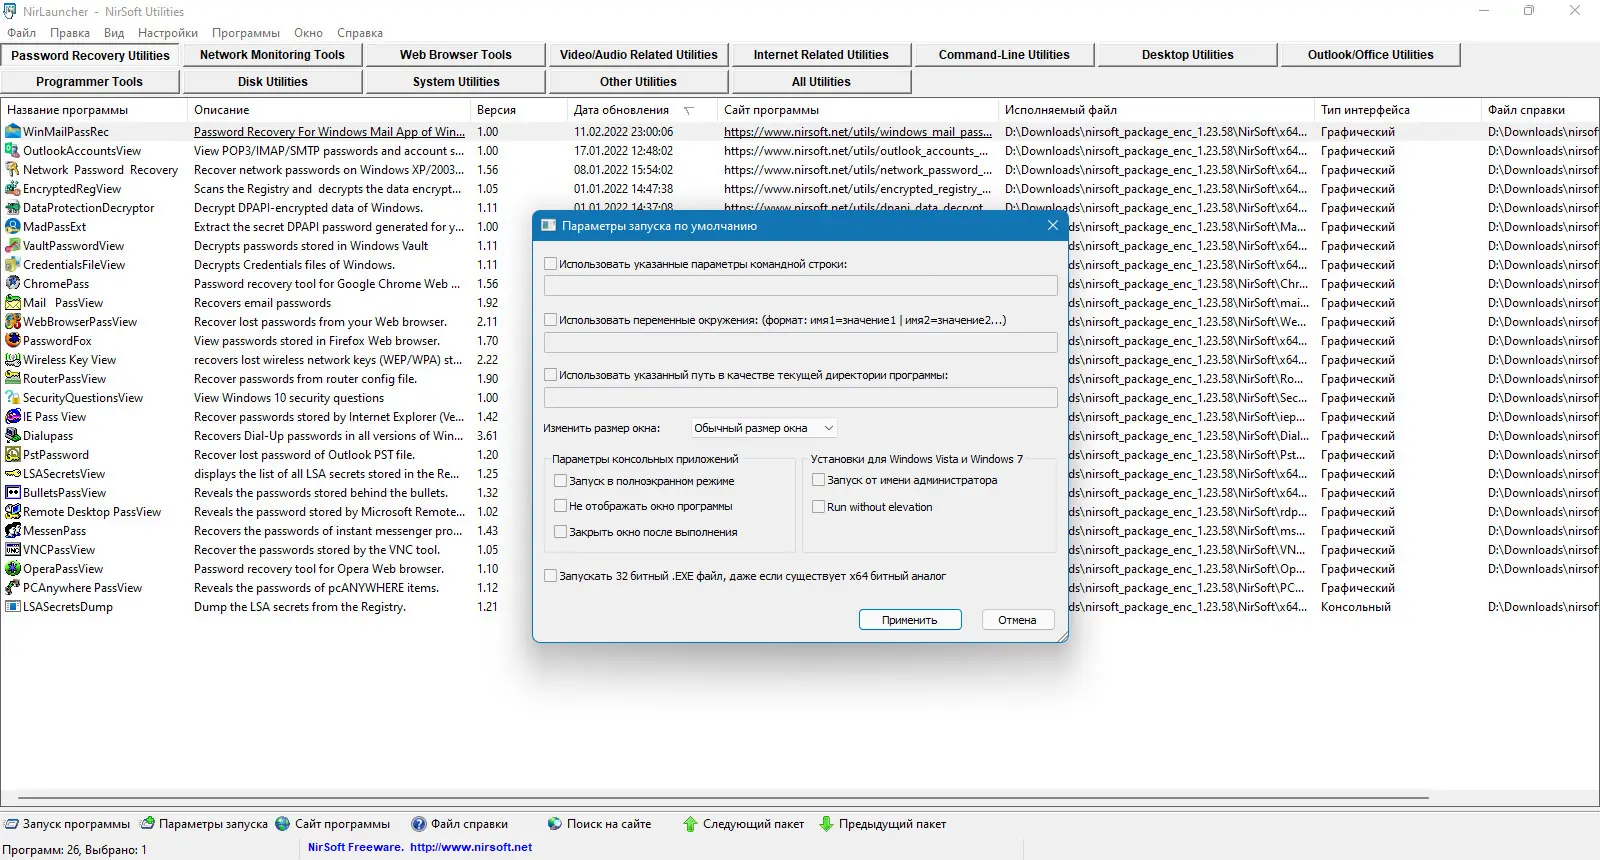Click the environment variables text field
Screen dimensions: 1600x860
(x=800, y=342)
